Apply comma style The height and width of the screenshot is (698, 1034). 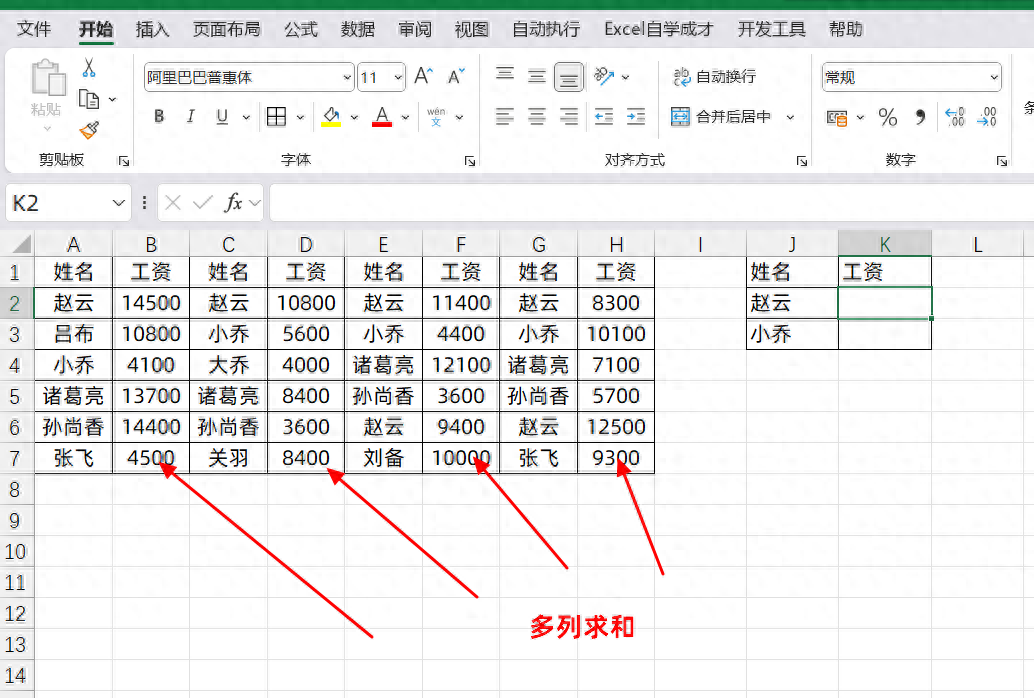point(920,117)
